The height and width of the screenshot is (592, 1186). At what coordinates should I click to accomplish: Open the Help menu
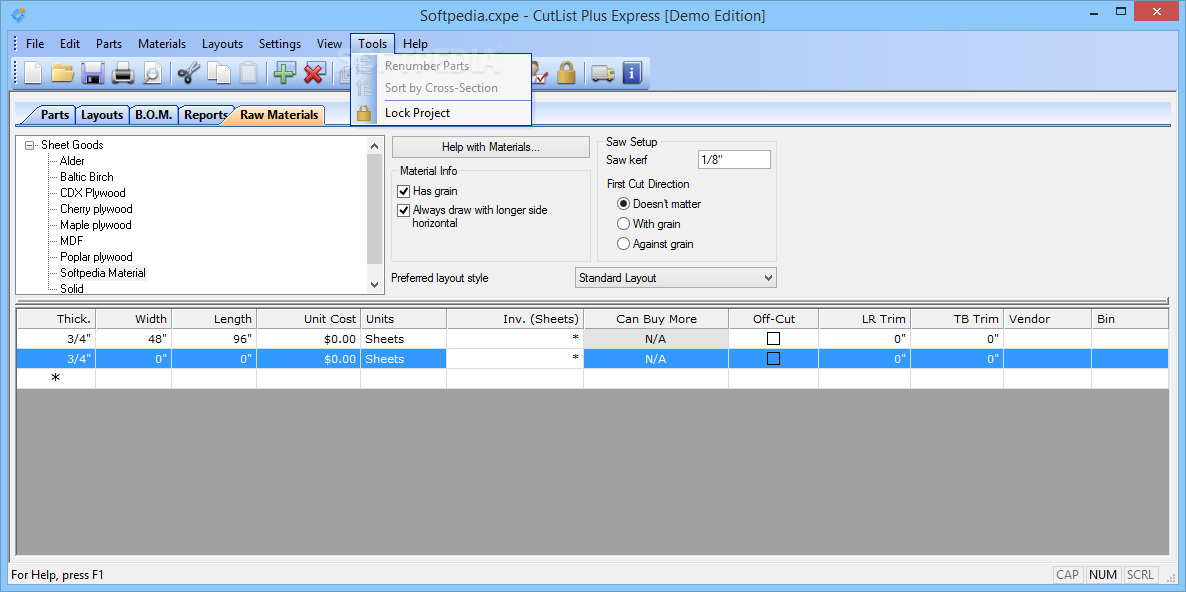(415, 44)
